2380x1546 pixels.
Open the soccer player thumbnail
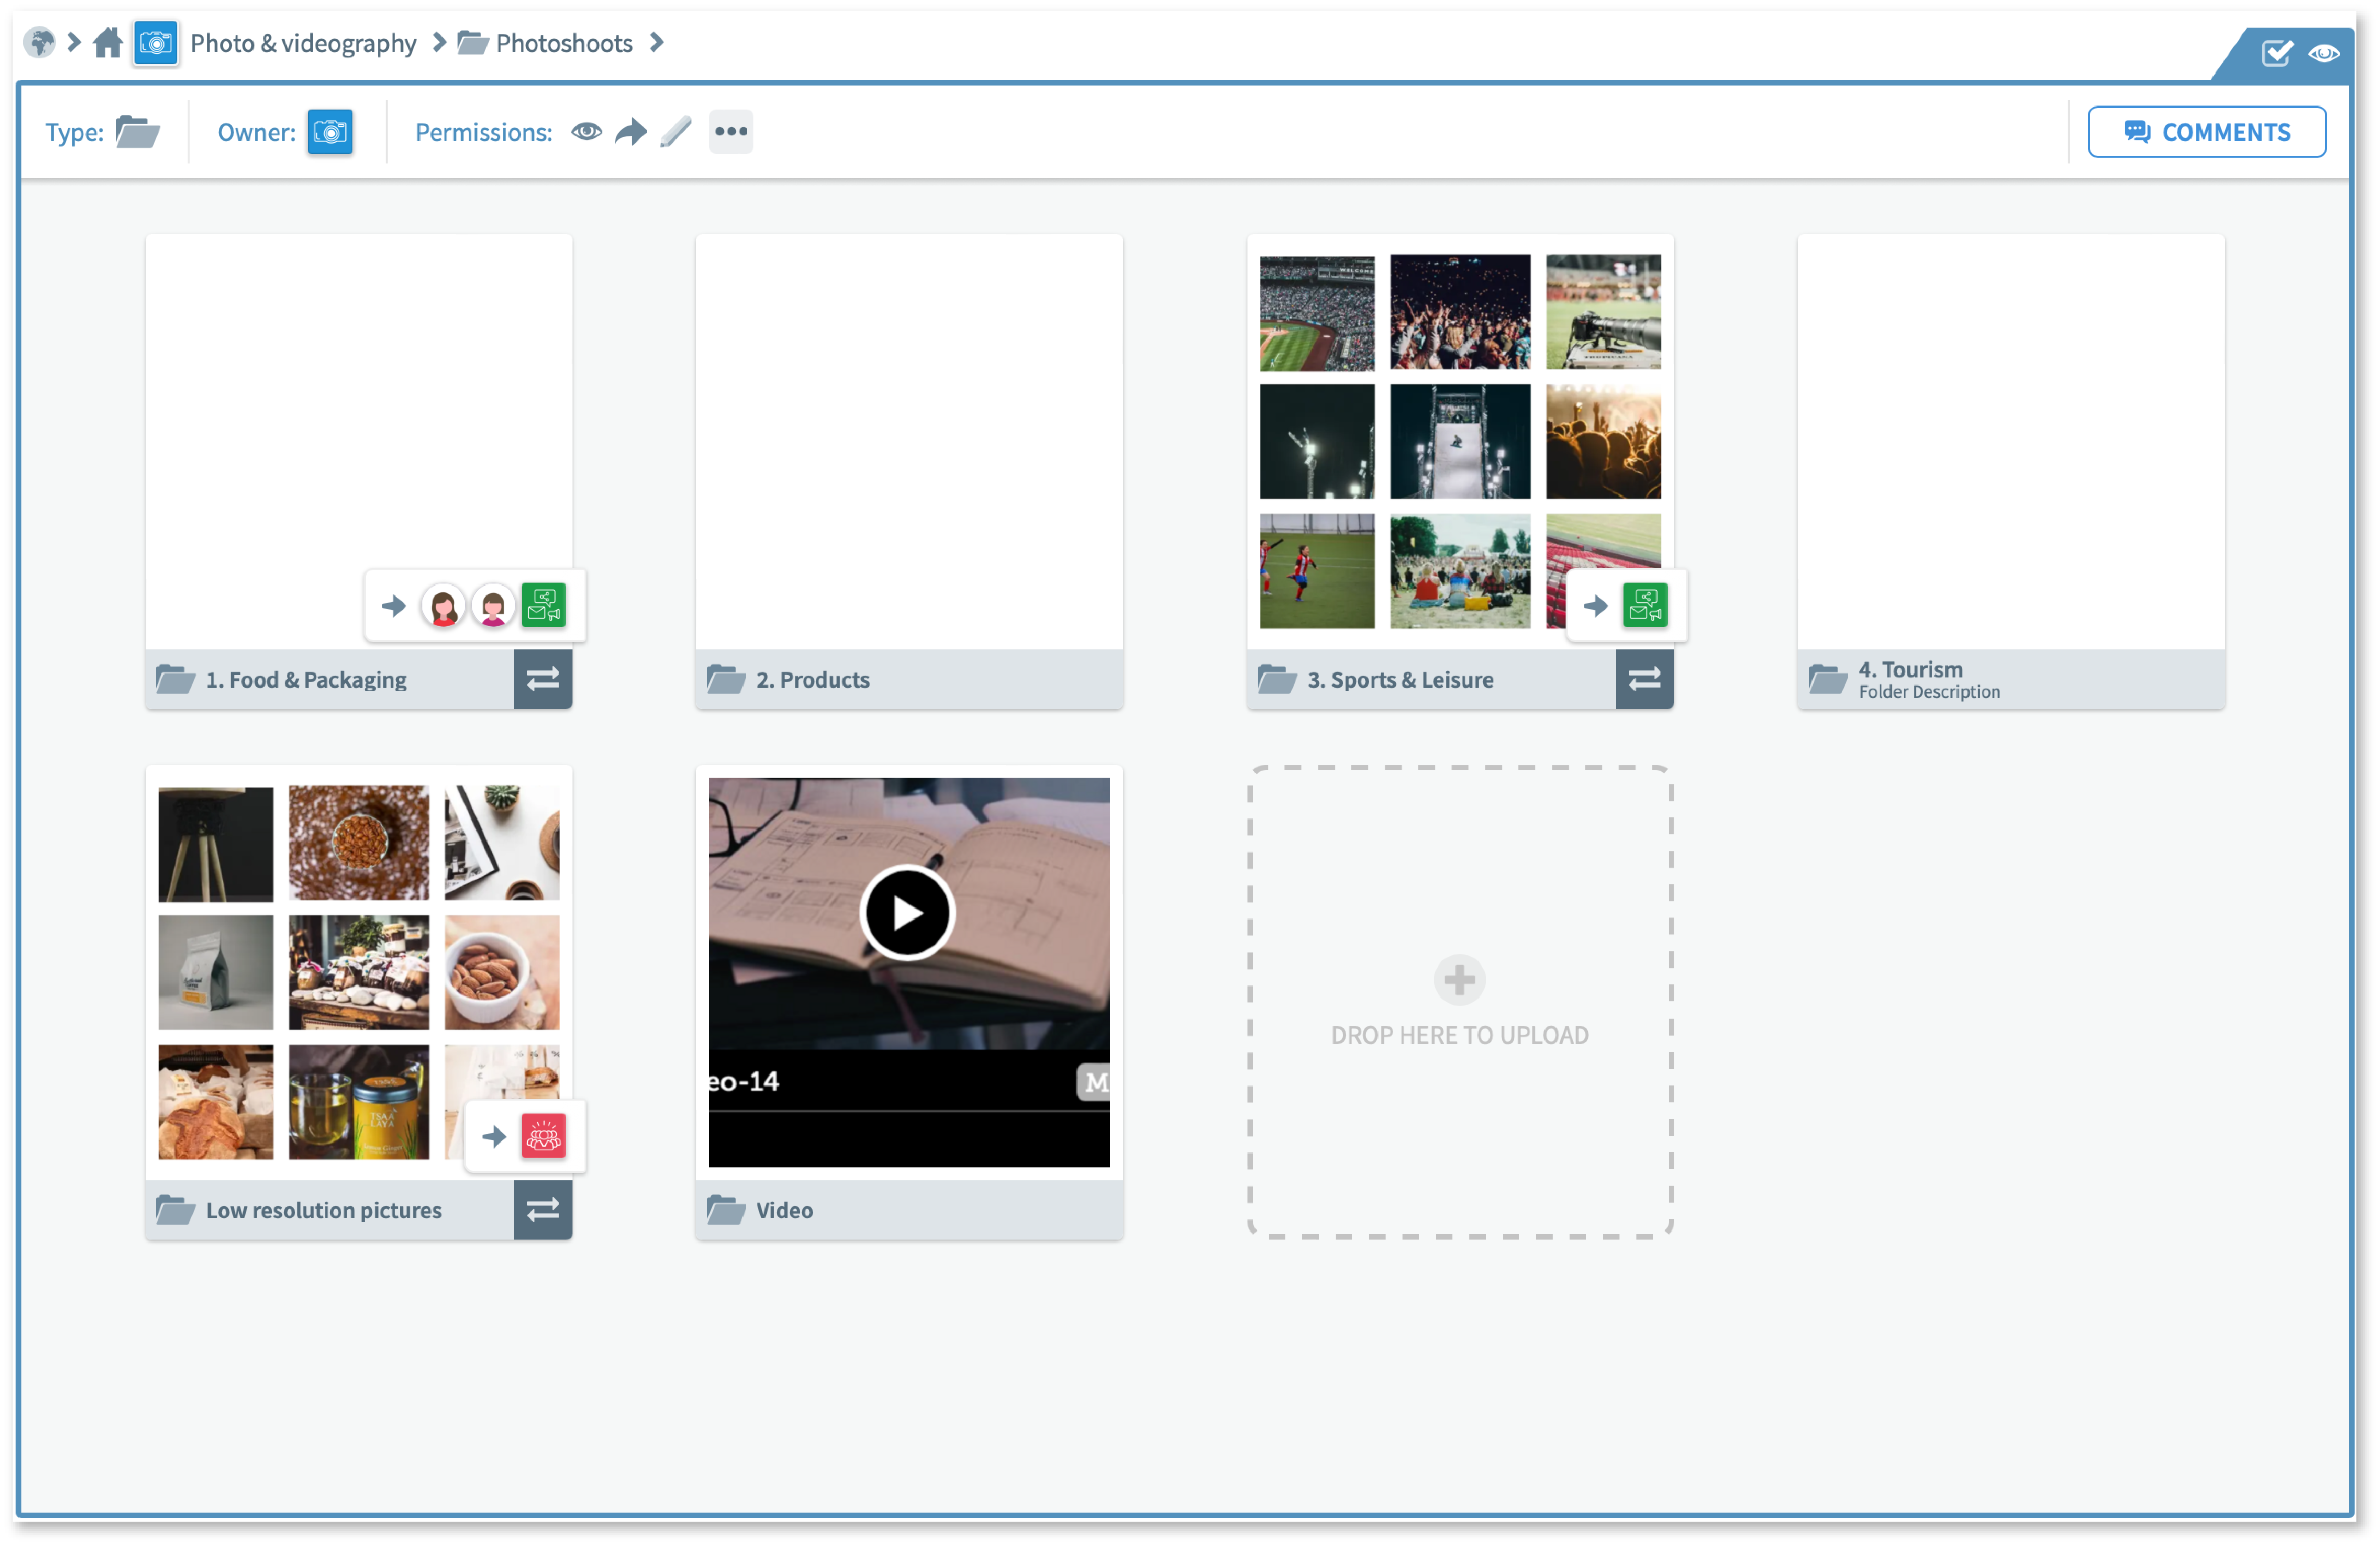(1317, 572)
